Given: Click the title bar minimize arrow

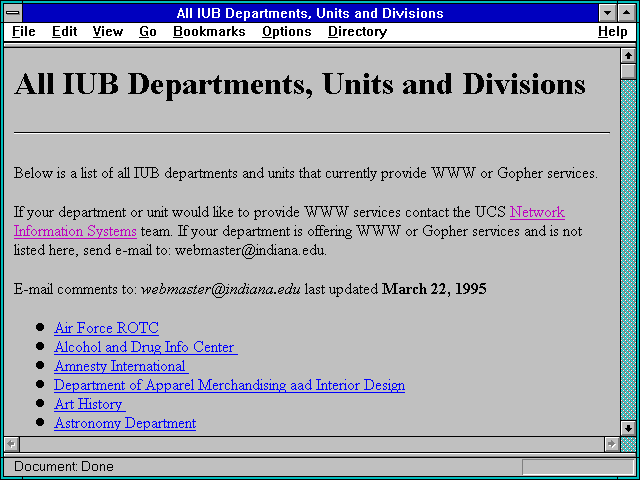Looking at the screenshot, I should 607,13.
